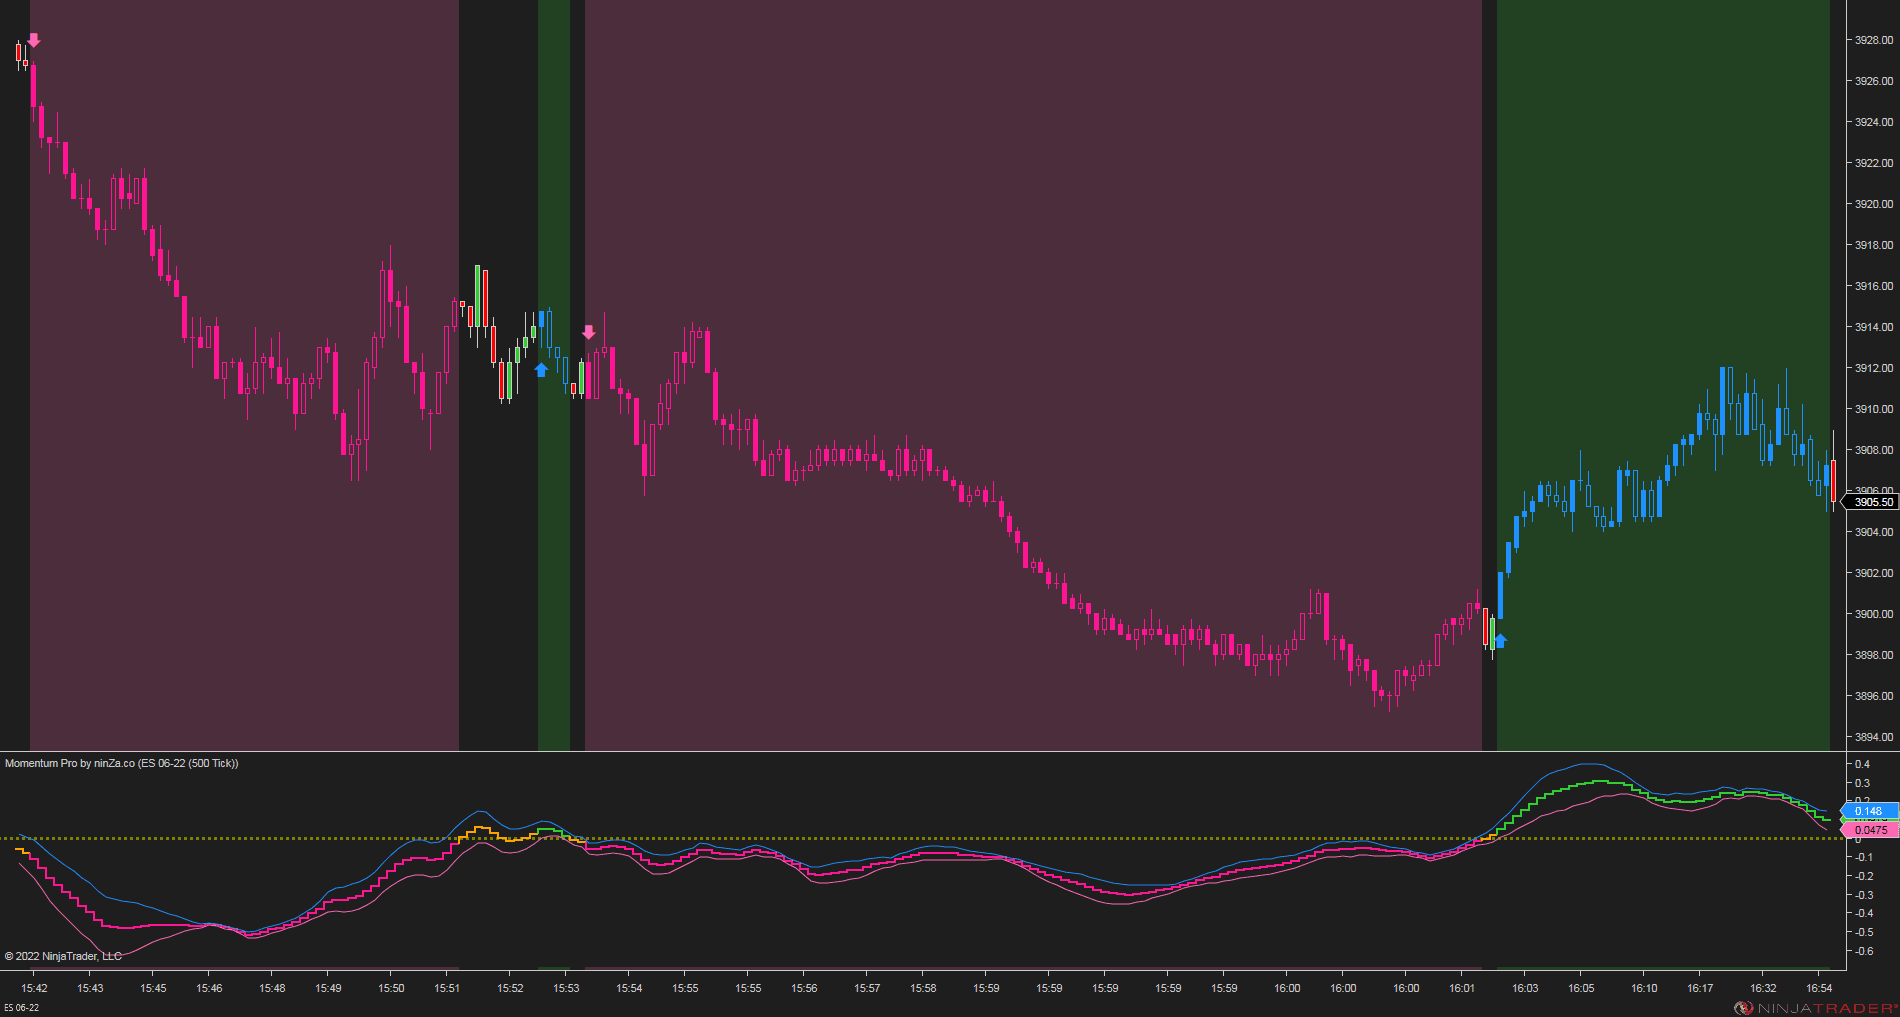
Task: Click the 3918.00 price axis label
Action: [1874, 245]
